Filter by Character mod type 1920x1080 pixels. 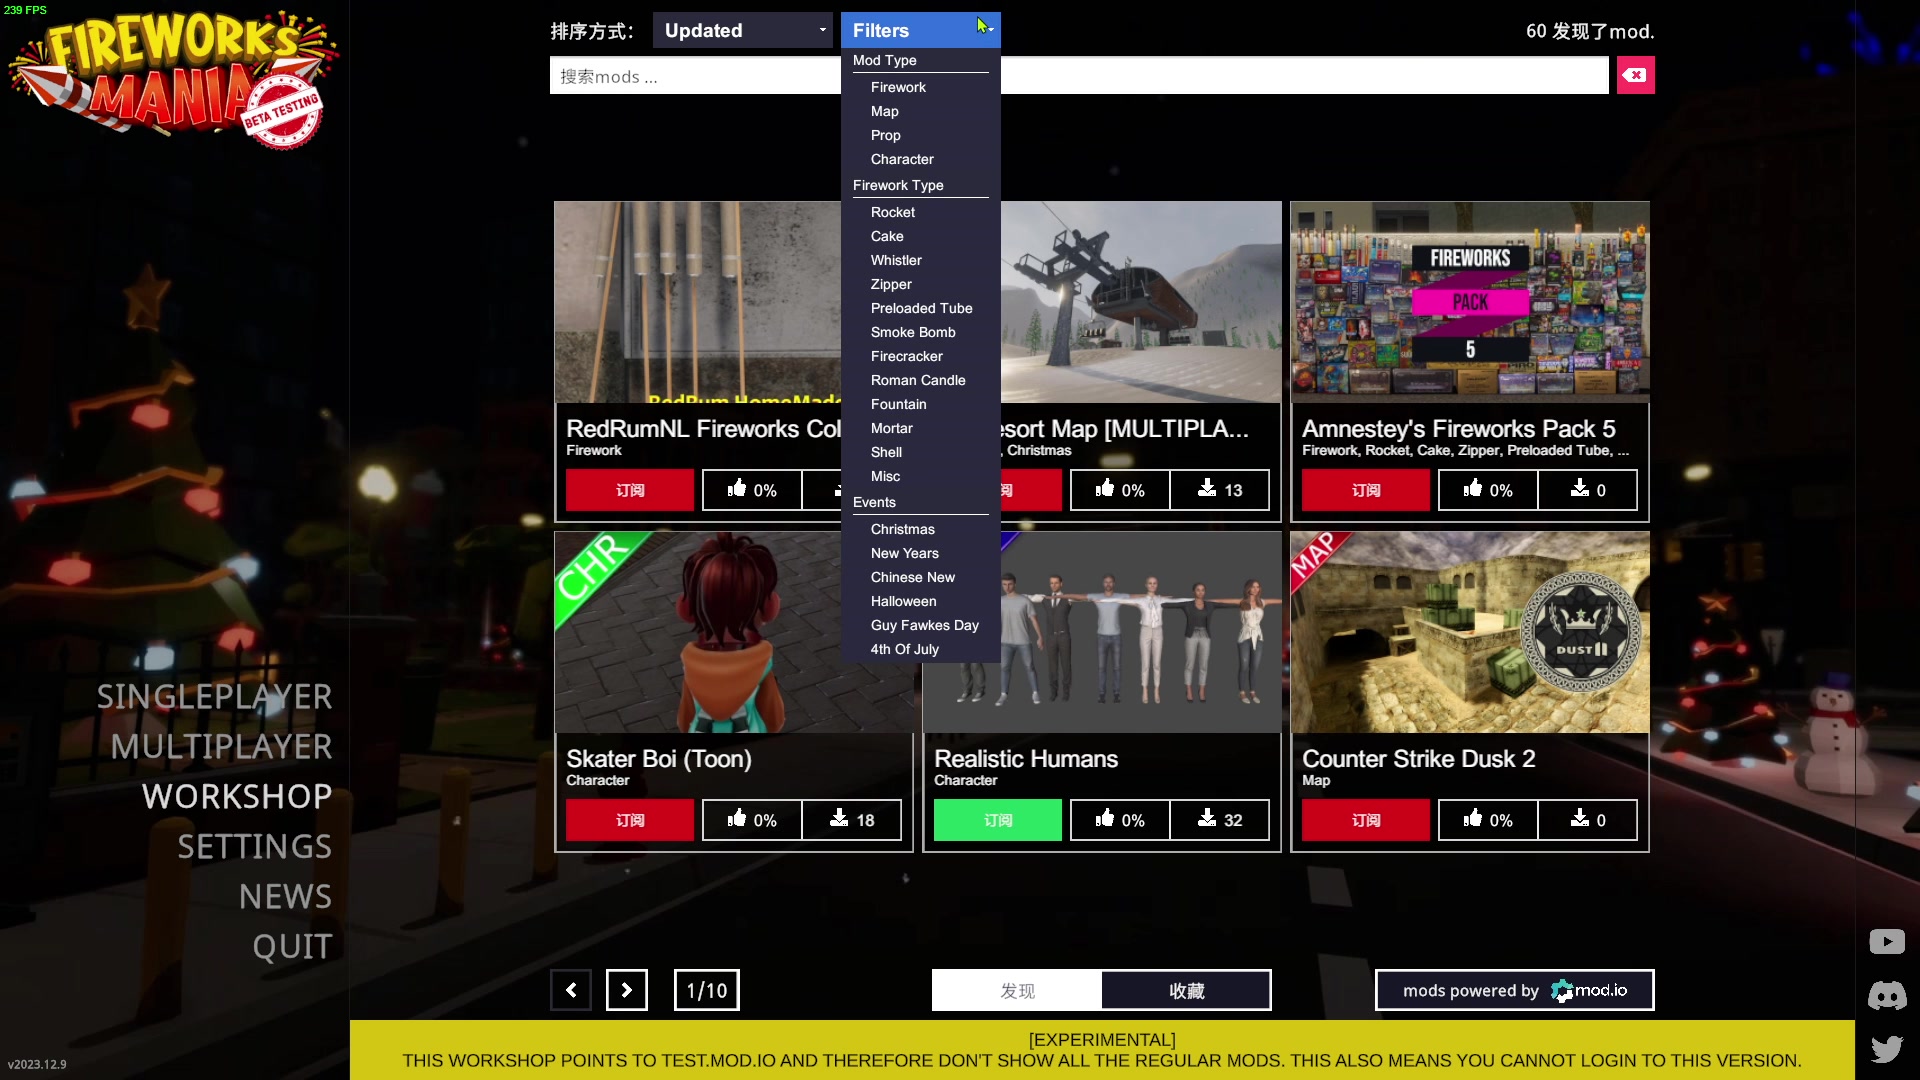902,159
